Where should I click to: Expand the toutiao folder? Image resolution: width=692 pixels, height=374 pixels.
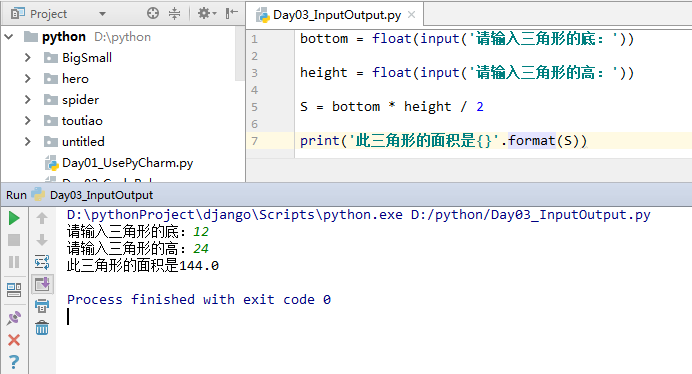tap(28, 121)
